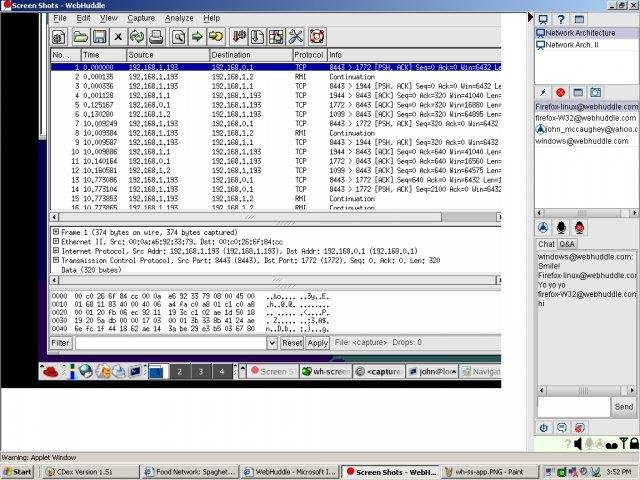640x480 pixels.
Task: Print packets with the printer icon
Action: (x=156, y=37)
